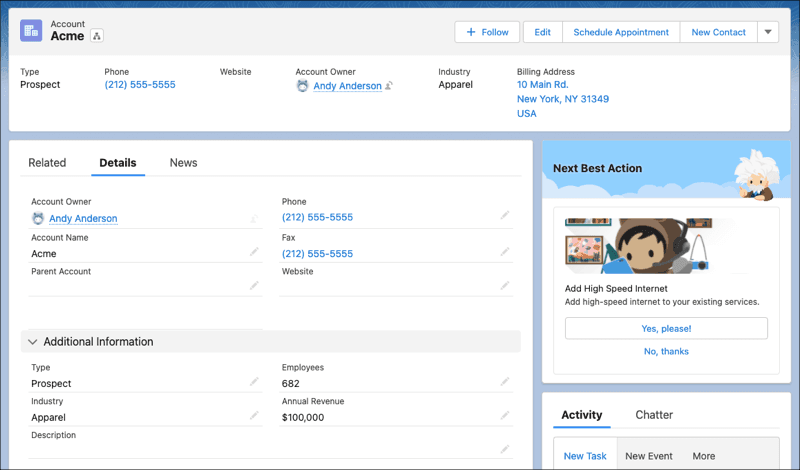The image size is (800, 470).
Task: Change owner icon next to Andy Anderson header
Action: pyautogui.click(x=389, y=86)
